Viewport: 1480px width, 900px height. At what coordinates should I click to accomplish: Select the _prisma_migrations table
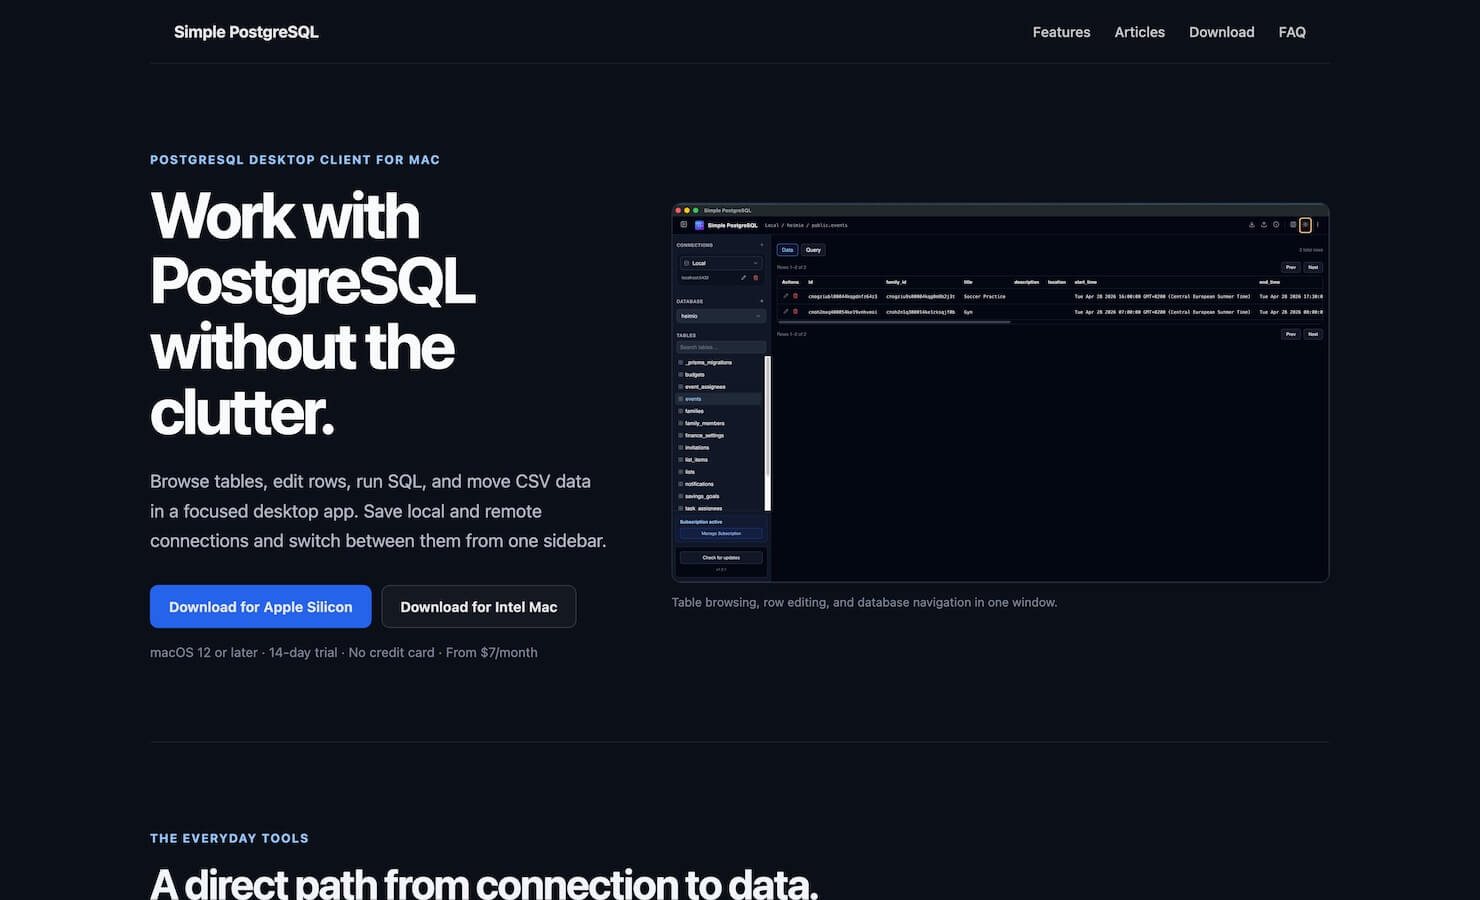(719, 362)
